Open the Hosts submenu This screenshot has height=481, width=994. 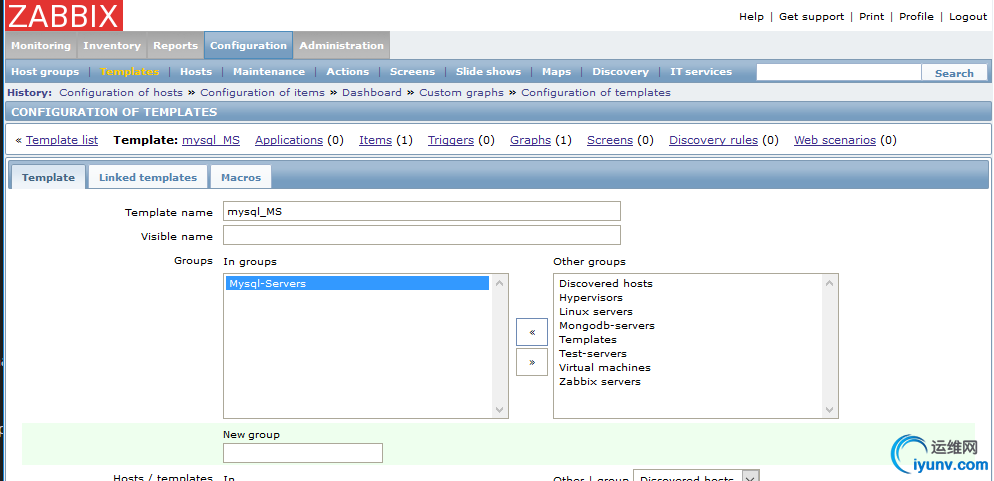(x=196, y=72)
